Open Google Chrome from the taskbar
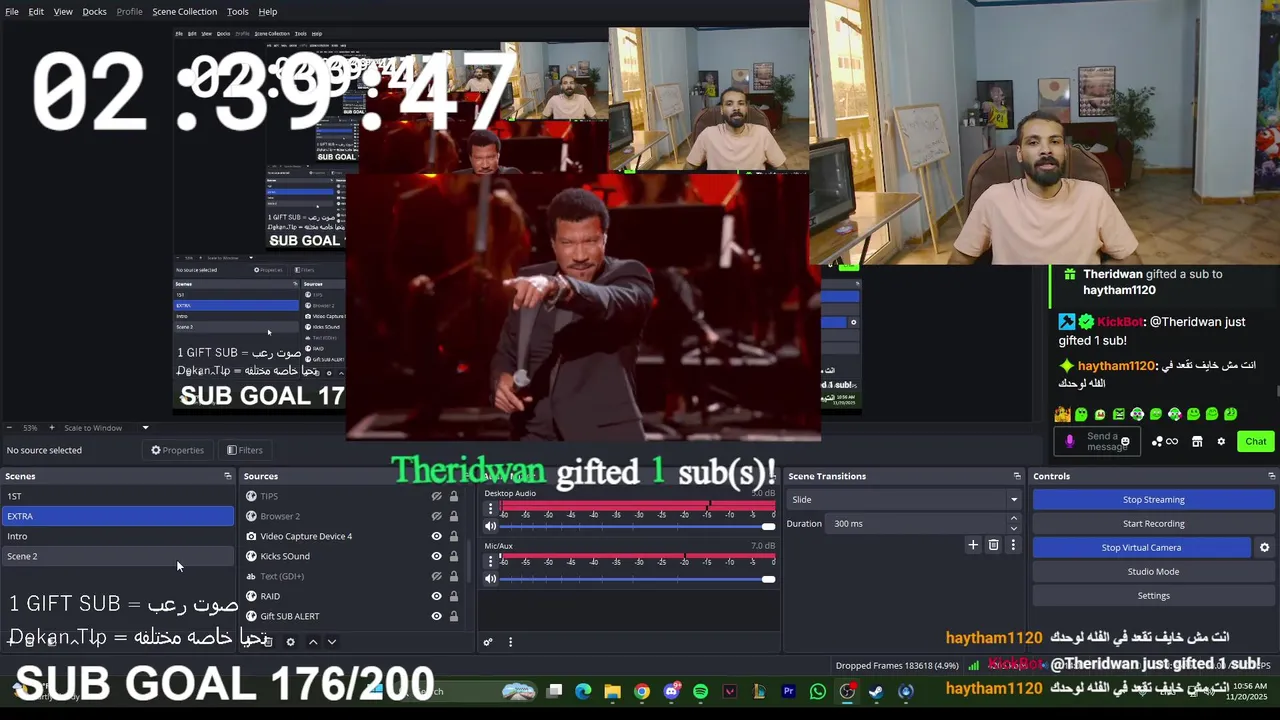1280x720 pixels. pos(642,691)
